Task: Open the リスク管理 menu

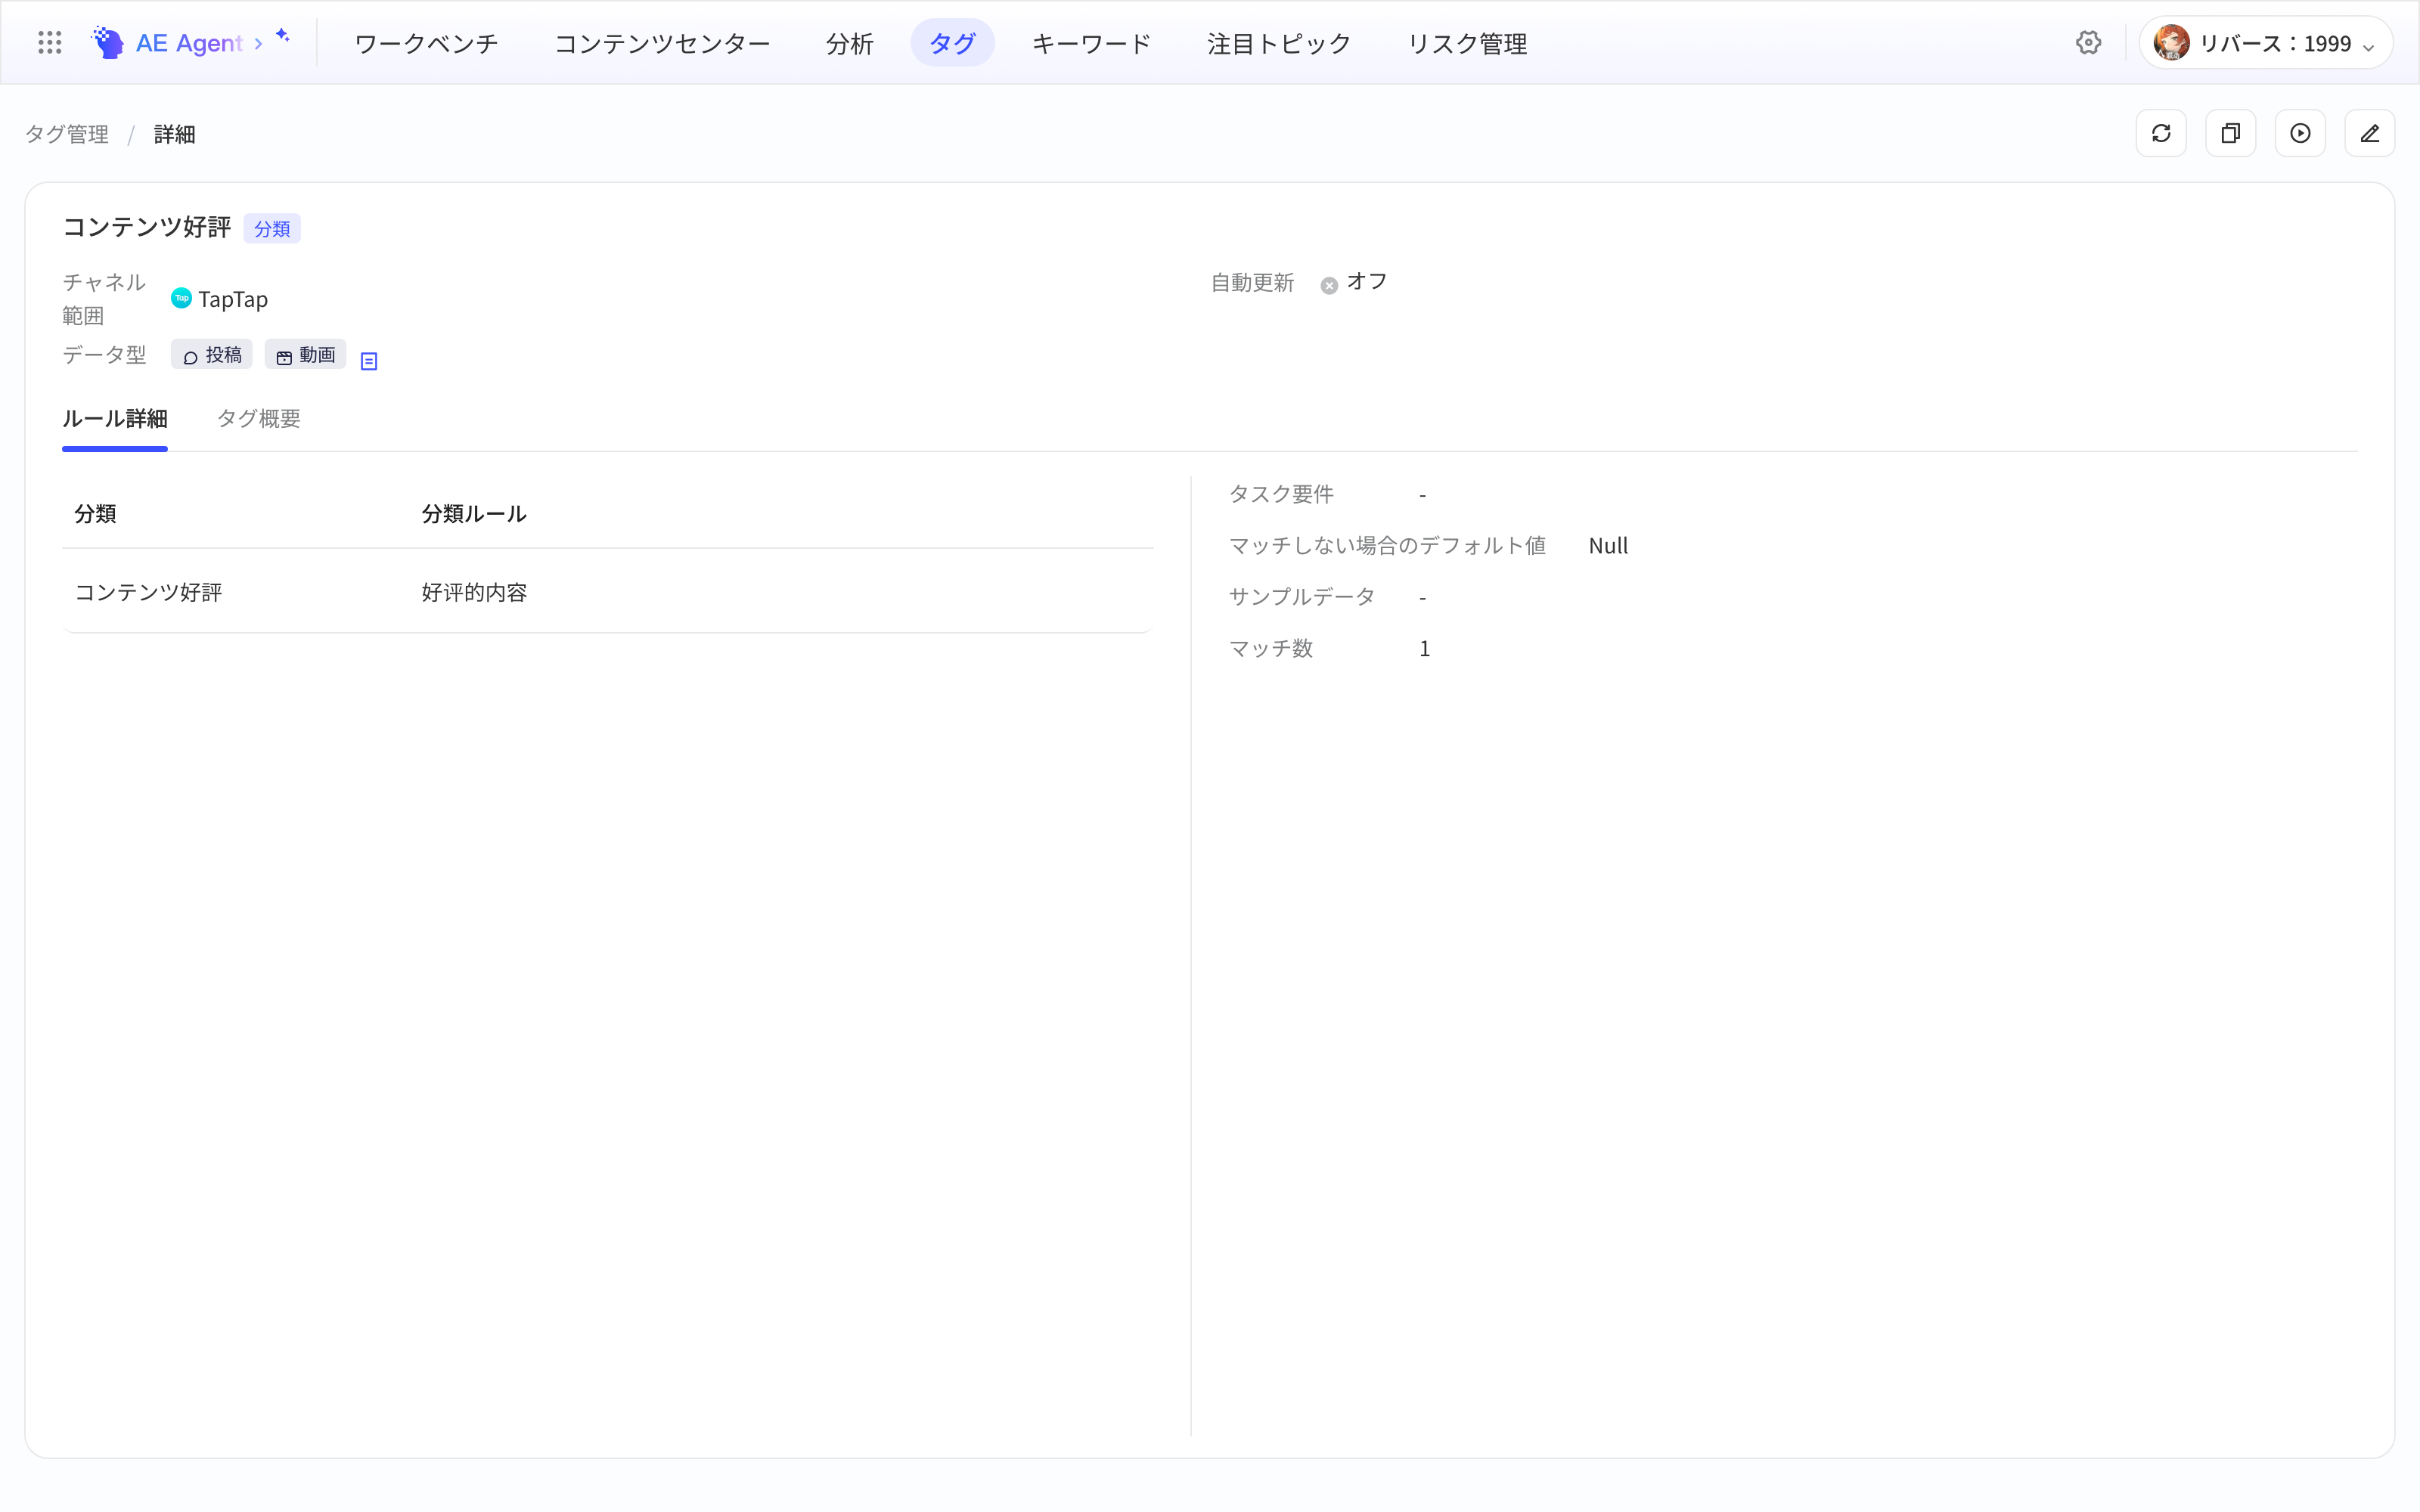Action: pos(1467,43)
